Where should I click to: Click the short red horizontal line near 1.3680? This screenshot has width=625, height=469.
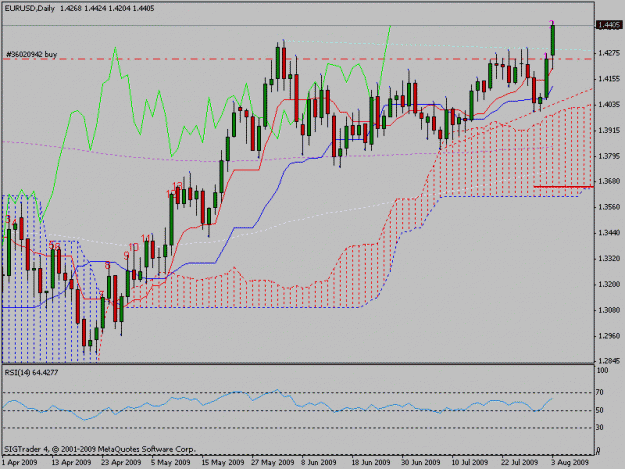tap(564, 186)
